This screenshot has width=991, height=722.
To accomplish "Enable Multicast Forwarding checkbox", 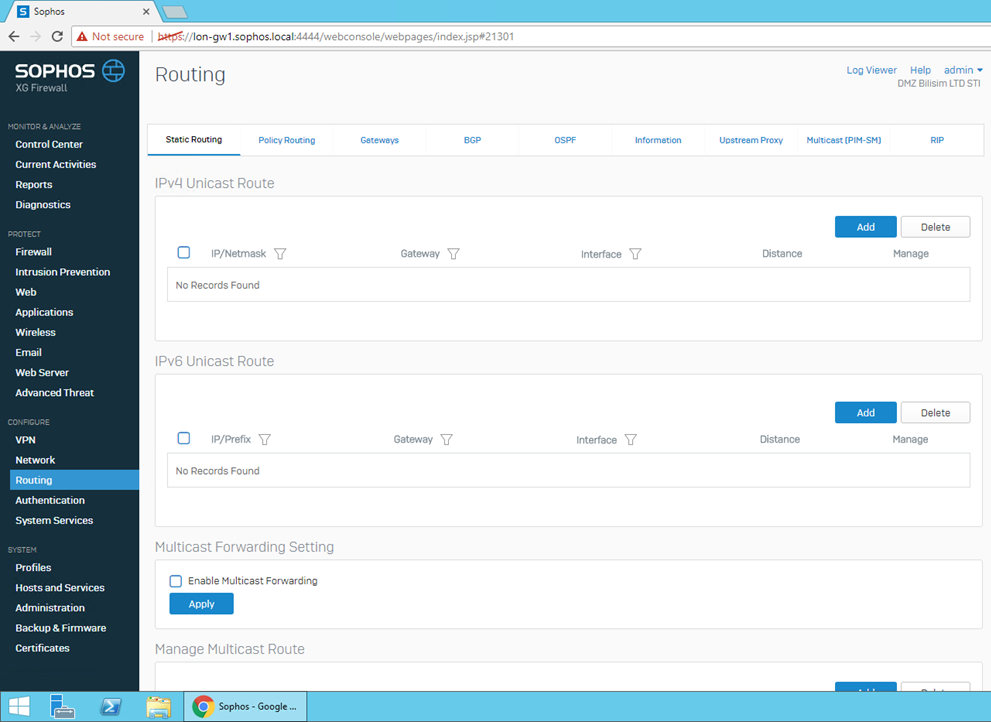I will click(176, 581).
